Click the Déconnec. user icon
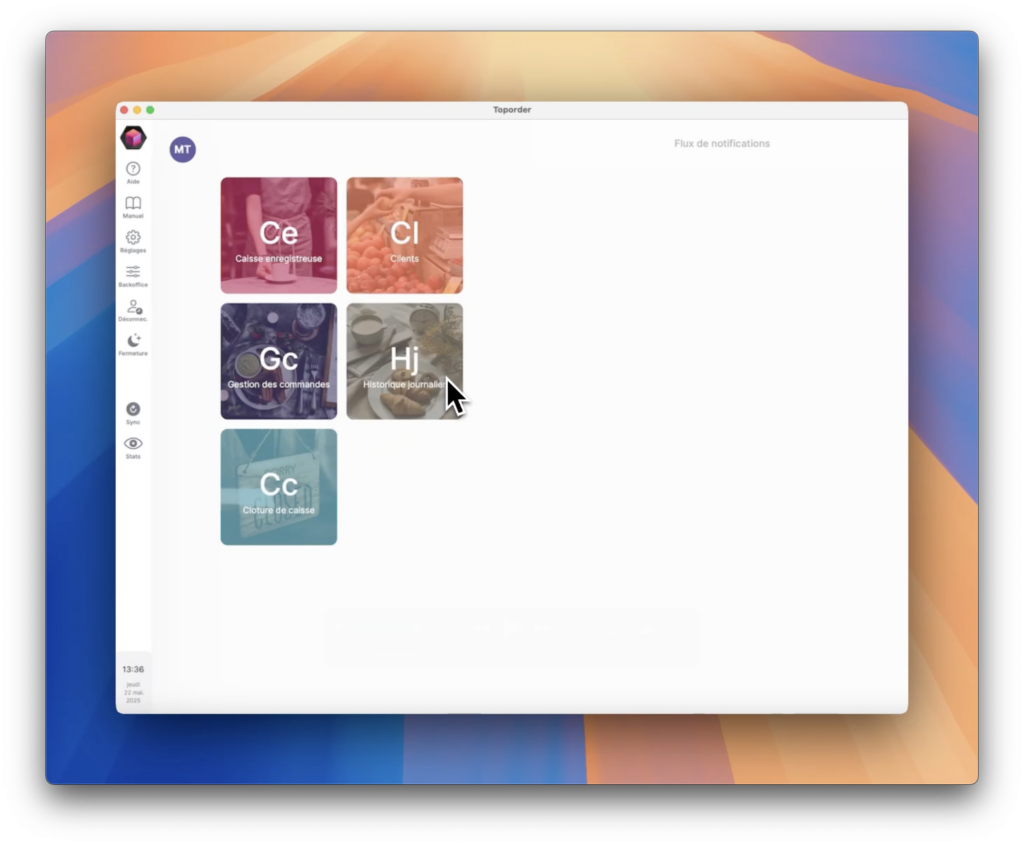 [133, 307]
